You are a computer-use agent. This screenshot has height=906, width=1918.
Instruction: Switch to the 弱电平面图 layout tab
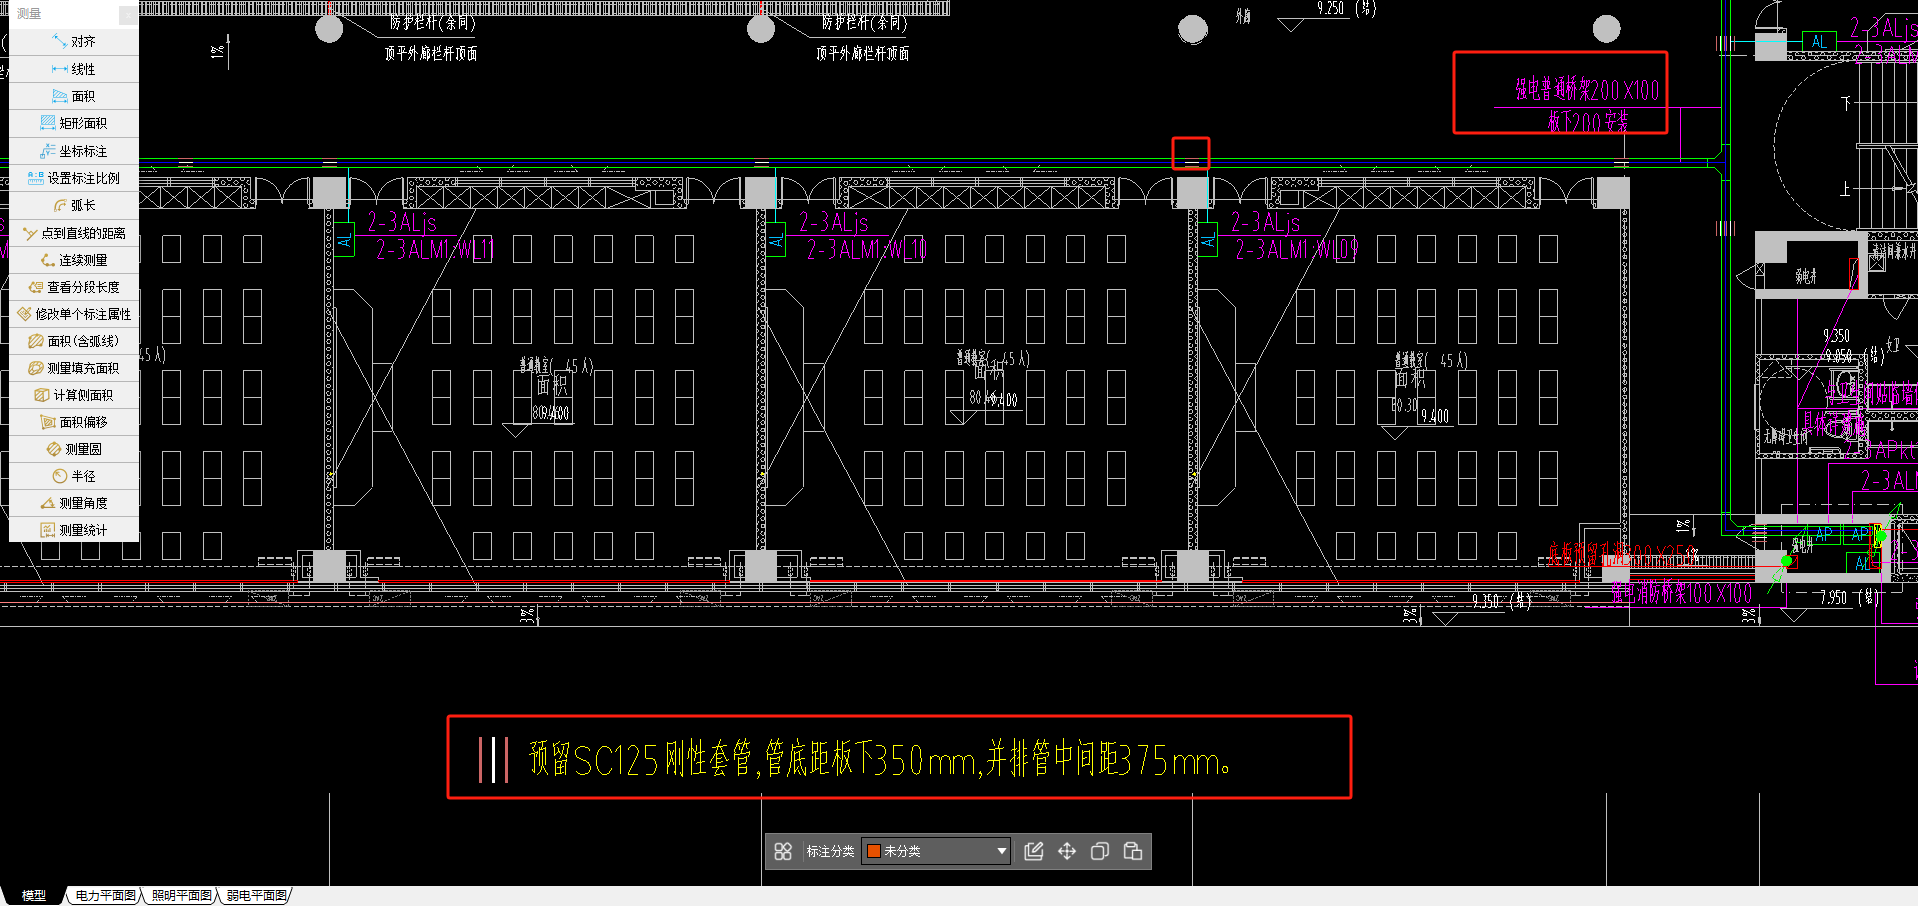(256, 896)
